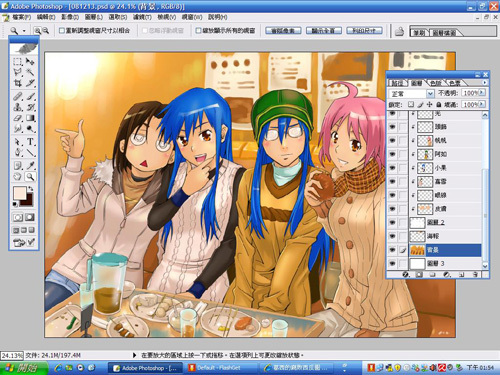Click the 列印尺寸 (Print Size) button
The width and height of the screenshot is (500, 375).
coord(364,31)
